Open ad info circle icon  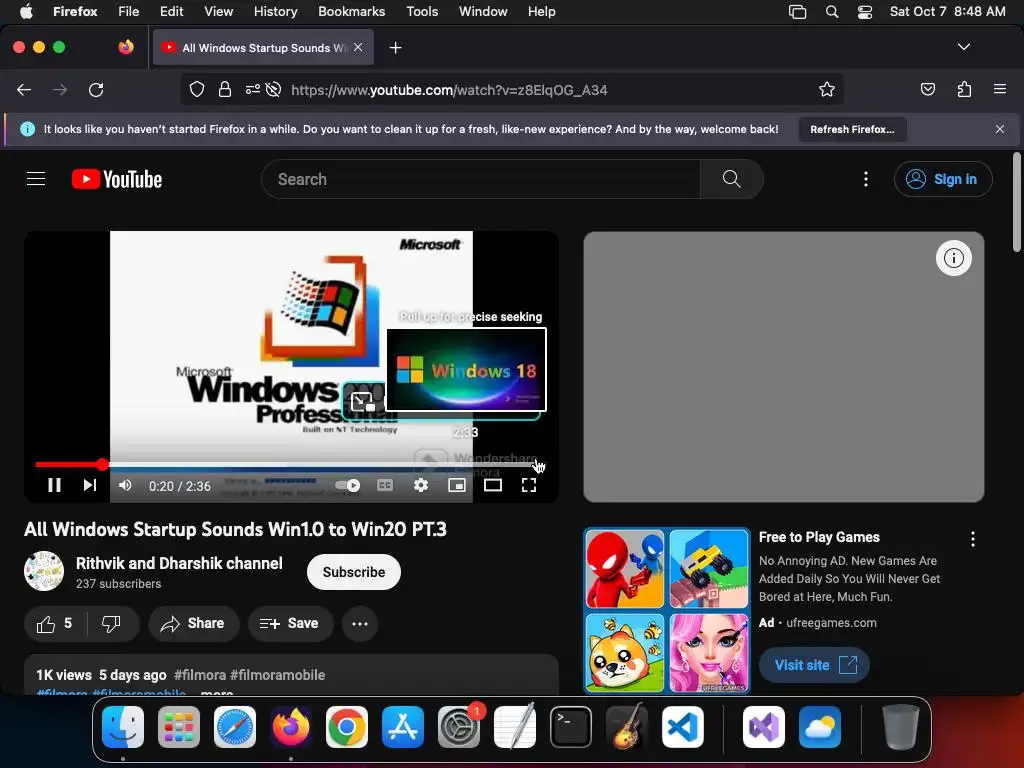[x=953, y=258]
